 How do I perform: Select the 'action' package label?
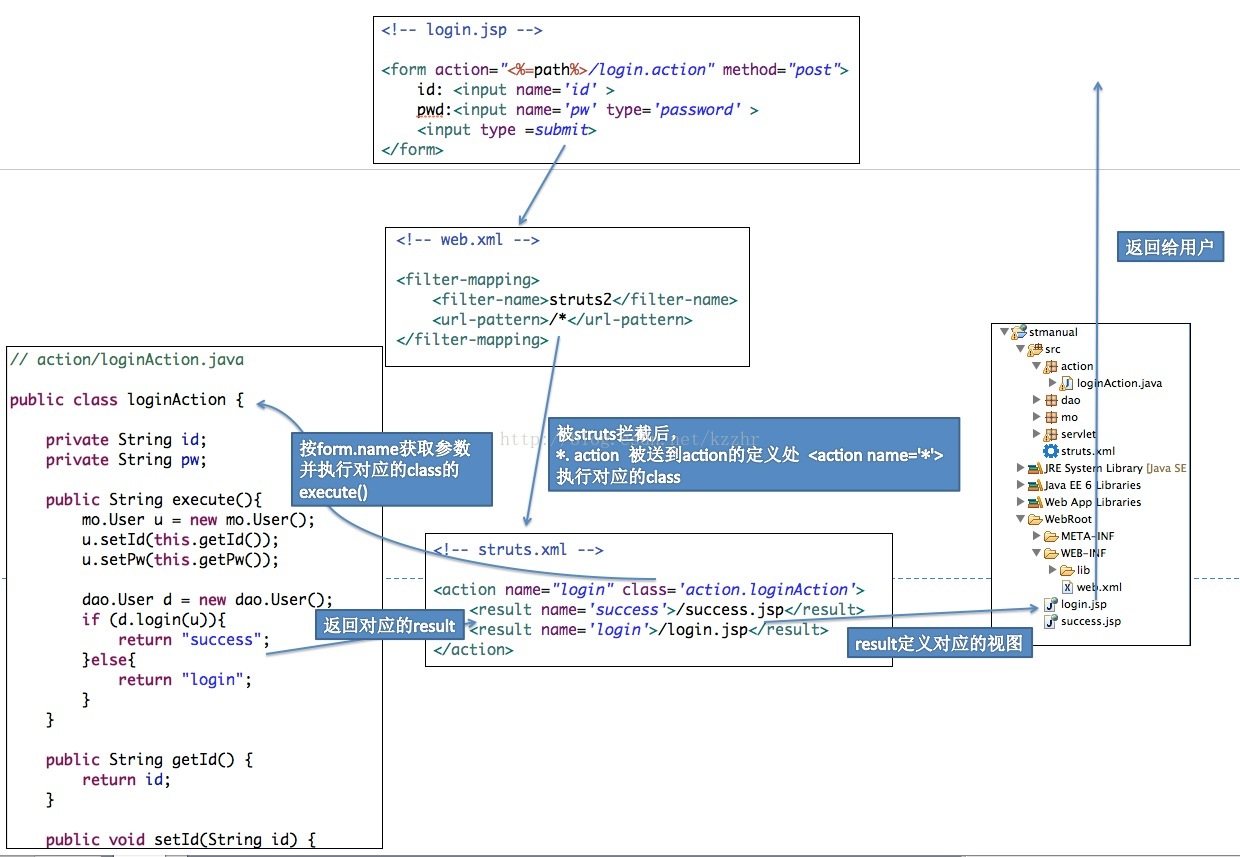(x=1077, y=366)
